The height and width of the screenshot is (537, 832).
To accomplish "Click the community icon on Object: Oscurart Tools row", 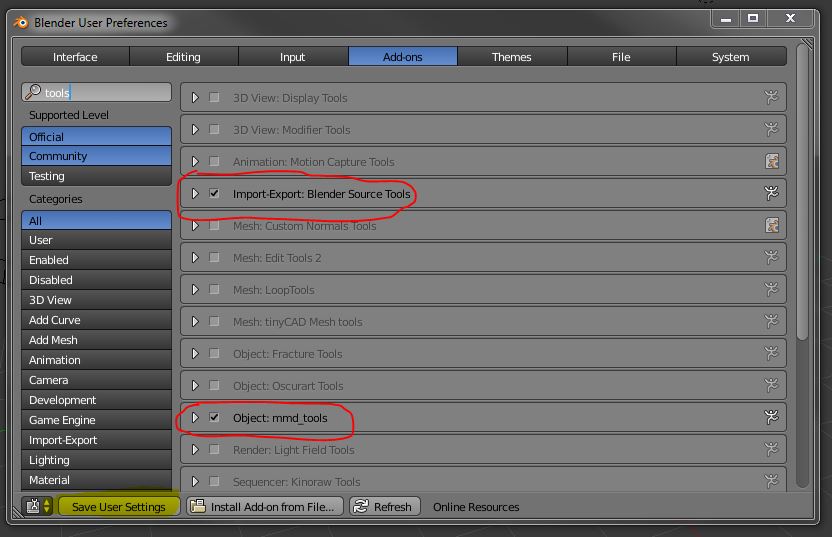I will [x=772, y=385].
